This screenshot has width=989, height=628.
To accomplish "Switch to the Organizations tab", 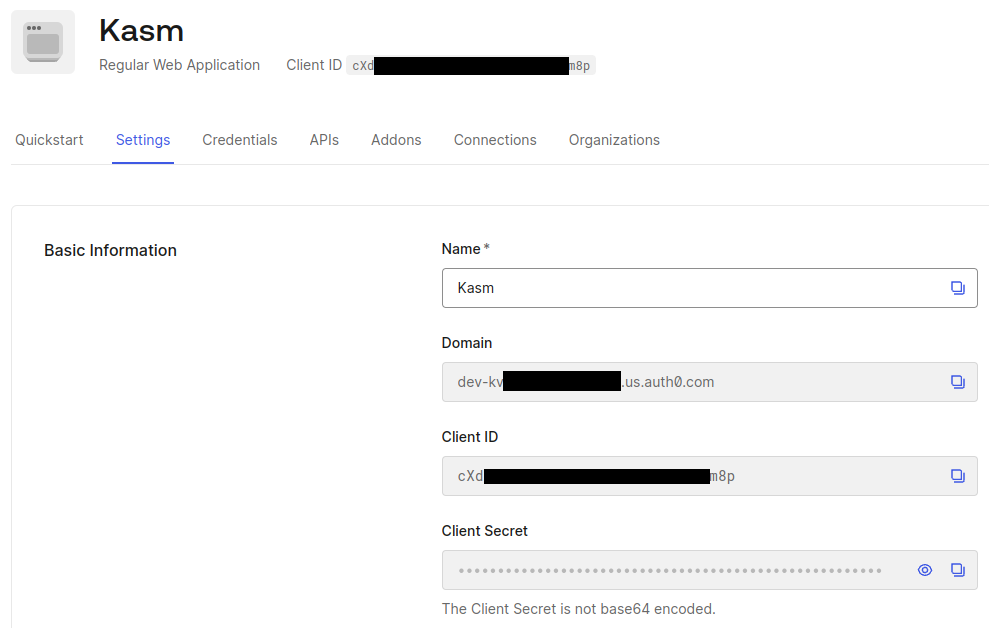I will coord(614,140).
